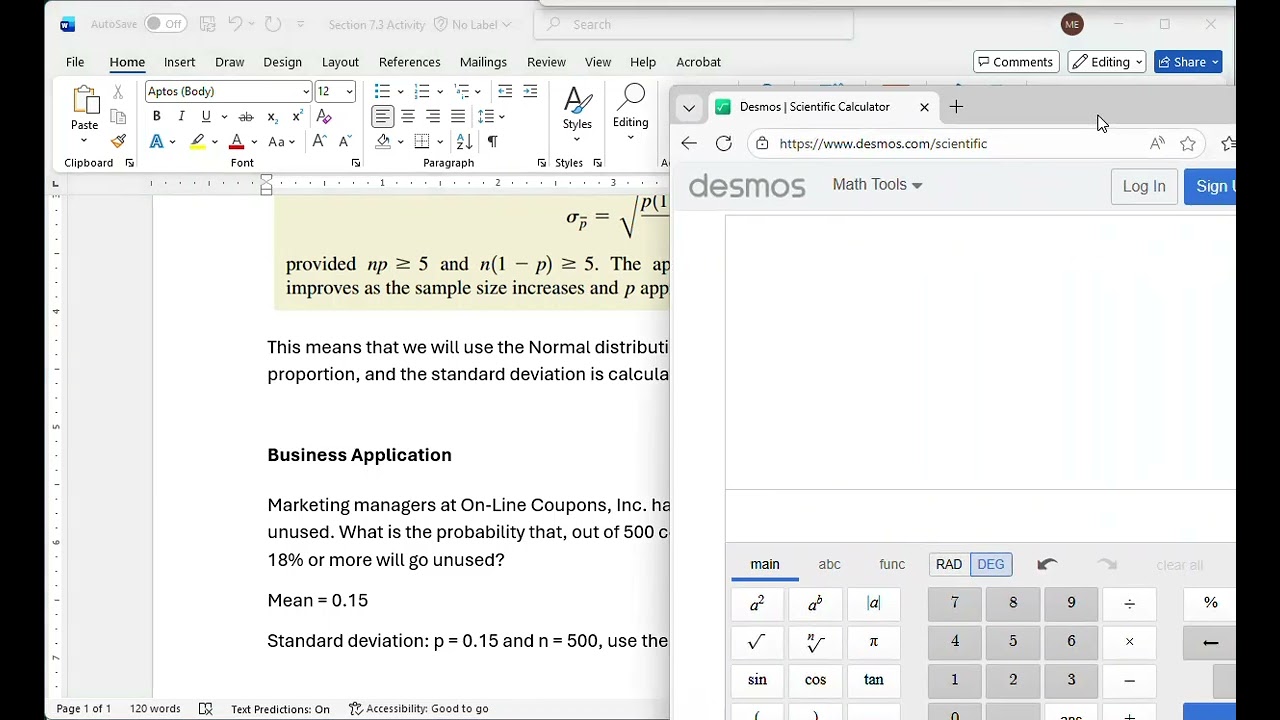This screenshot has height=720, width=1280.
Task: Click square root key in Desmos
Action: (757, 642)
